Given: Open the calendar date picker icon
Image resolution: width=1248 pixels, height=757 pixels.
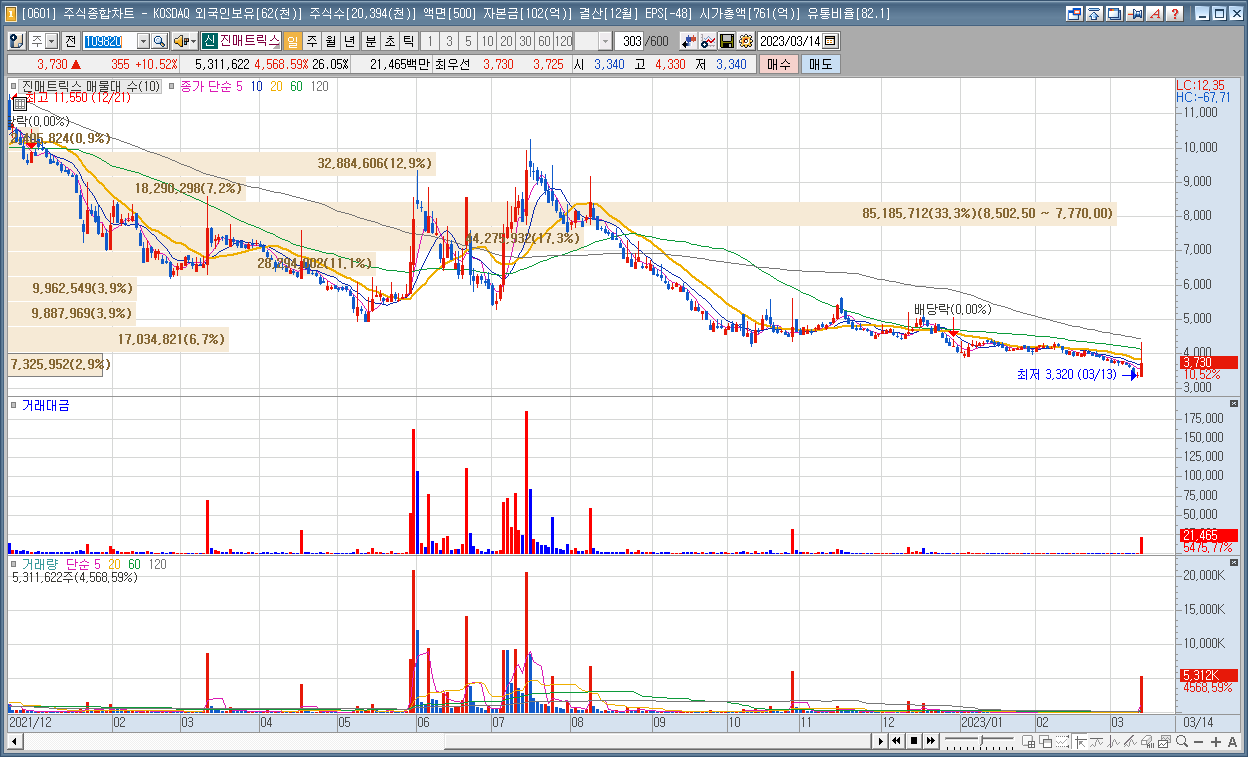Looking at the screenshot, I should (830, 41).
